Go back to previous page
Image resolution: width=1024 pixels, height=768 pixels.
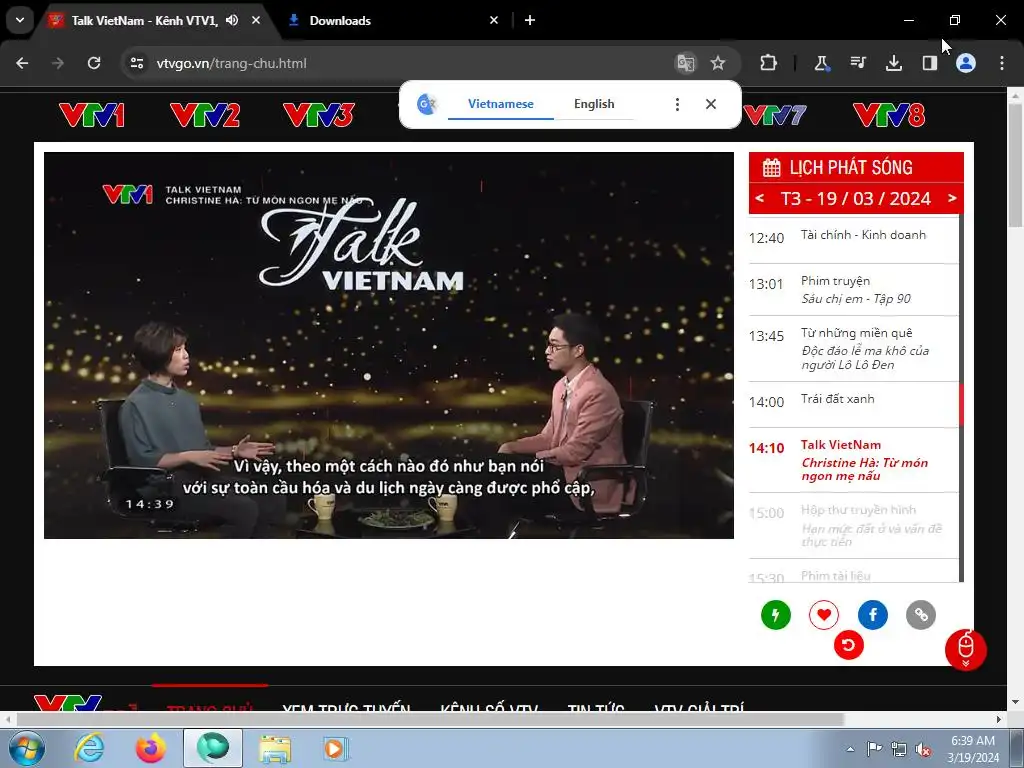coord(22,63)
